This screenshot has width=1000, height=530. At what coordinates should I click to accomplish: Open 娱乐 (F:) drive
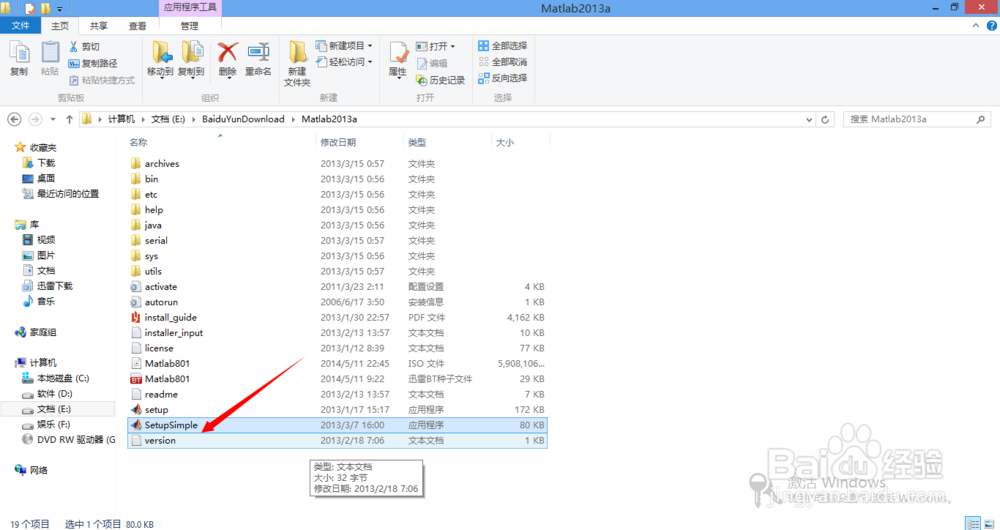54,424
